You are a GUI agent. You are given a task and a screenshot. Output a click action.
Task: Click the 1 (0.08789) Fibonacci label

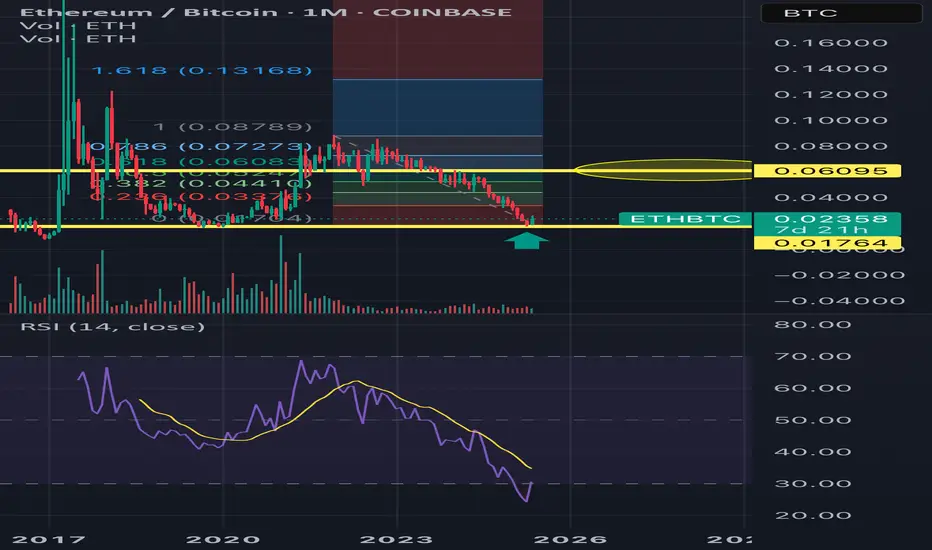tap(232, 127)
